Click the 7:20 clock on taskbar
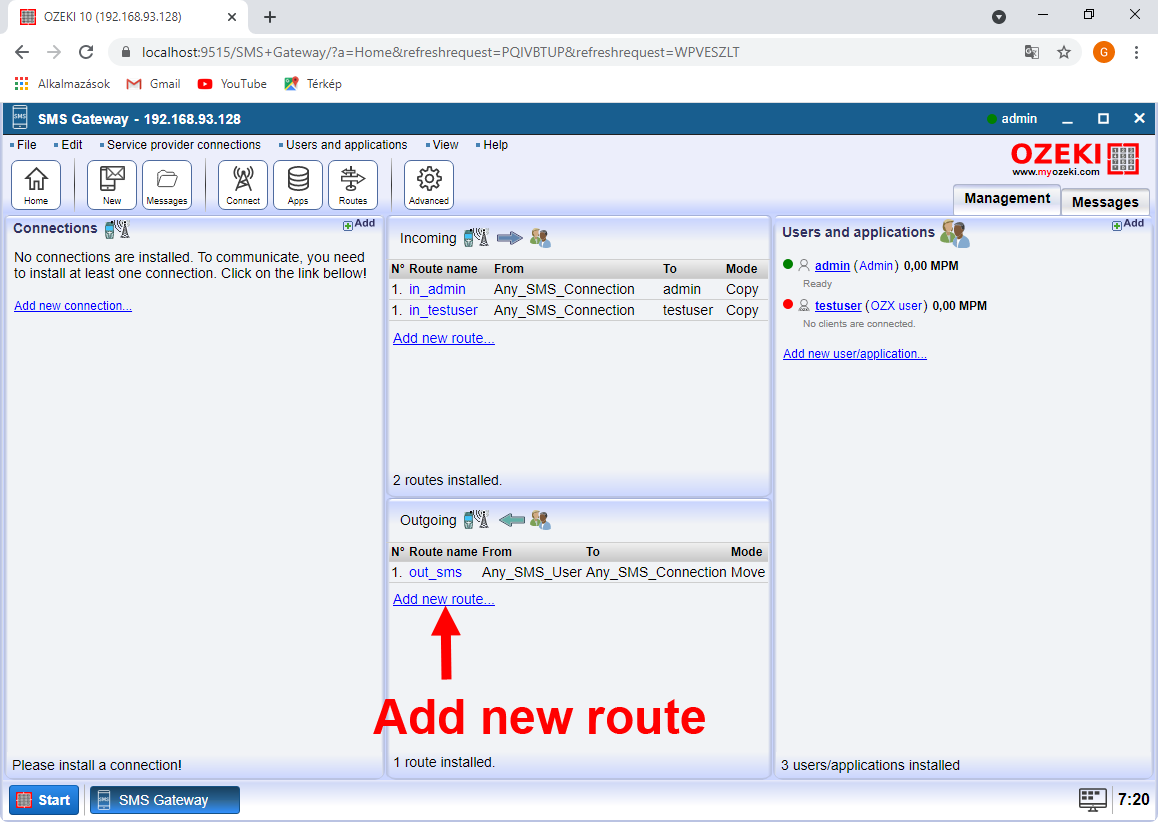Image resolution: width=1158 pixels, height=822 pixels. [x=1133, y=799]
